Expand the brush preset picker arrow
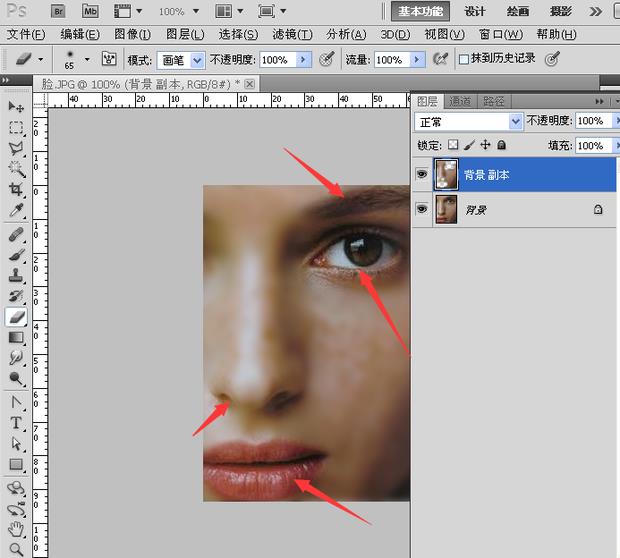The image size is (620, 558). pyautogui.click(x=87, y=60)
